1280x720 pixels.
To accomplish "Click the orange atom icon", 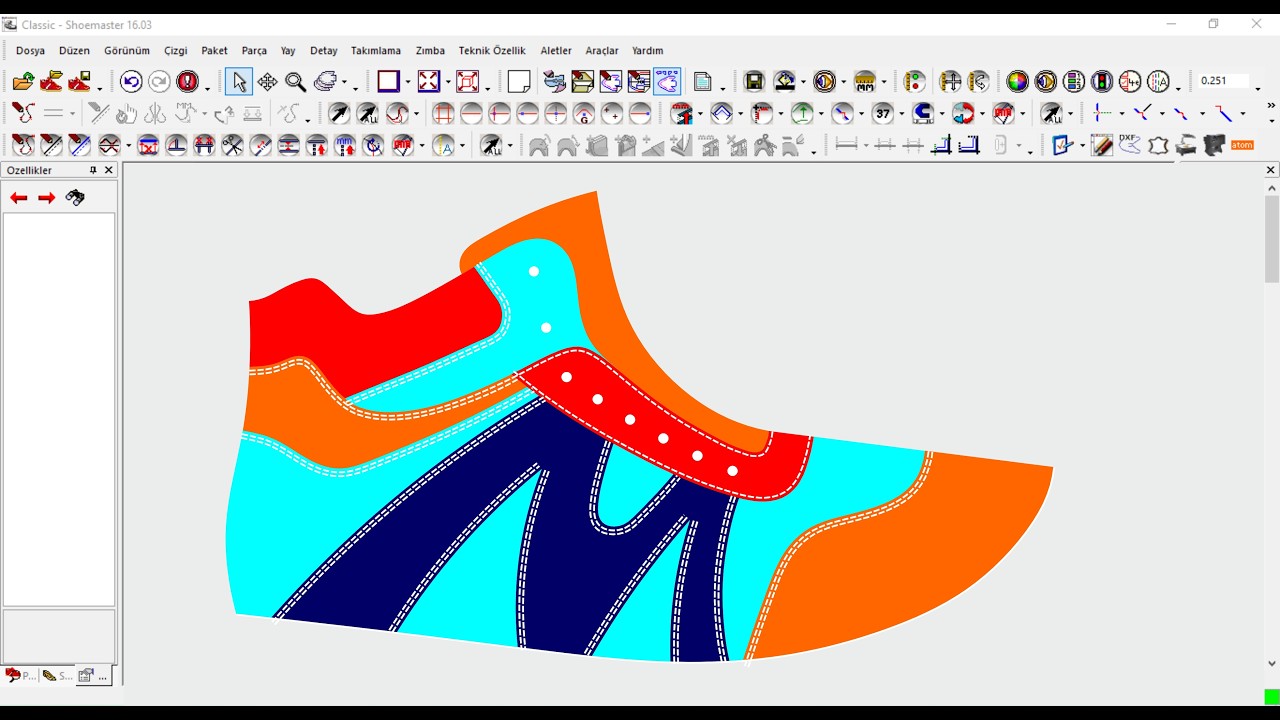I will (1242, 146).
